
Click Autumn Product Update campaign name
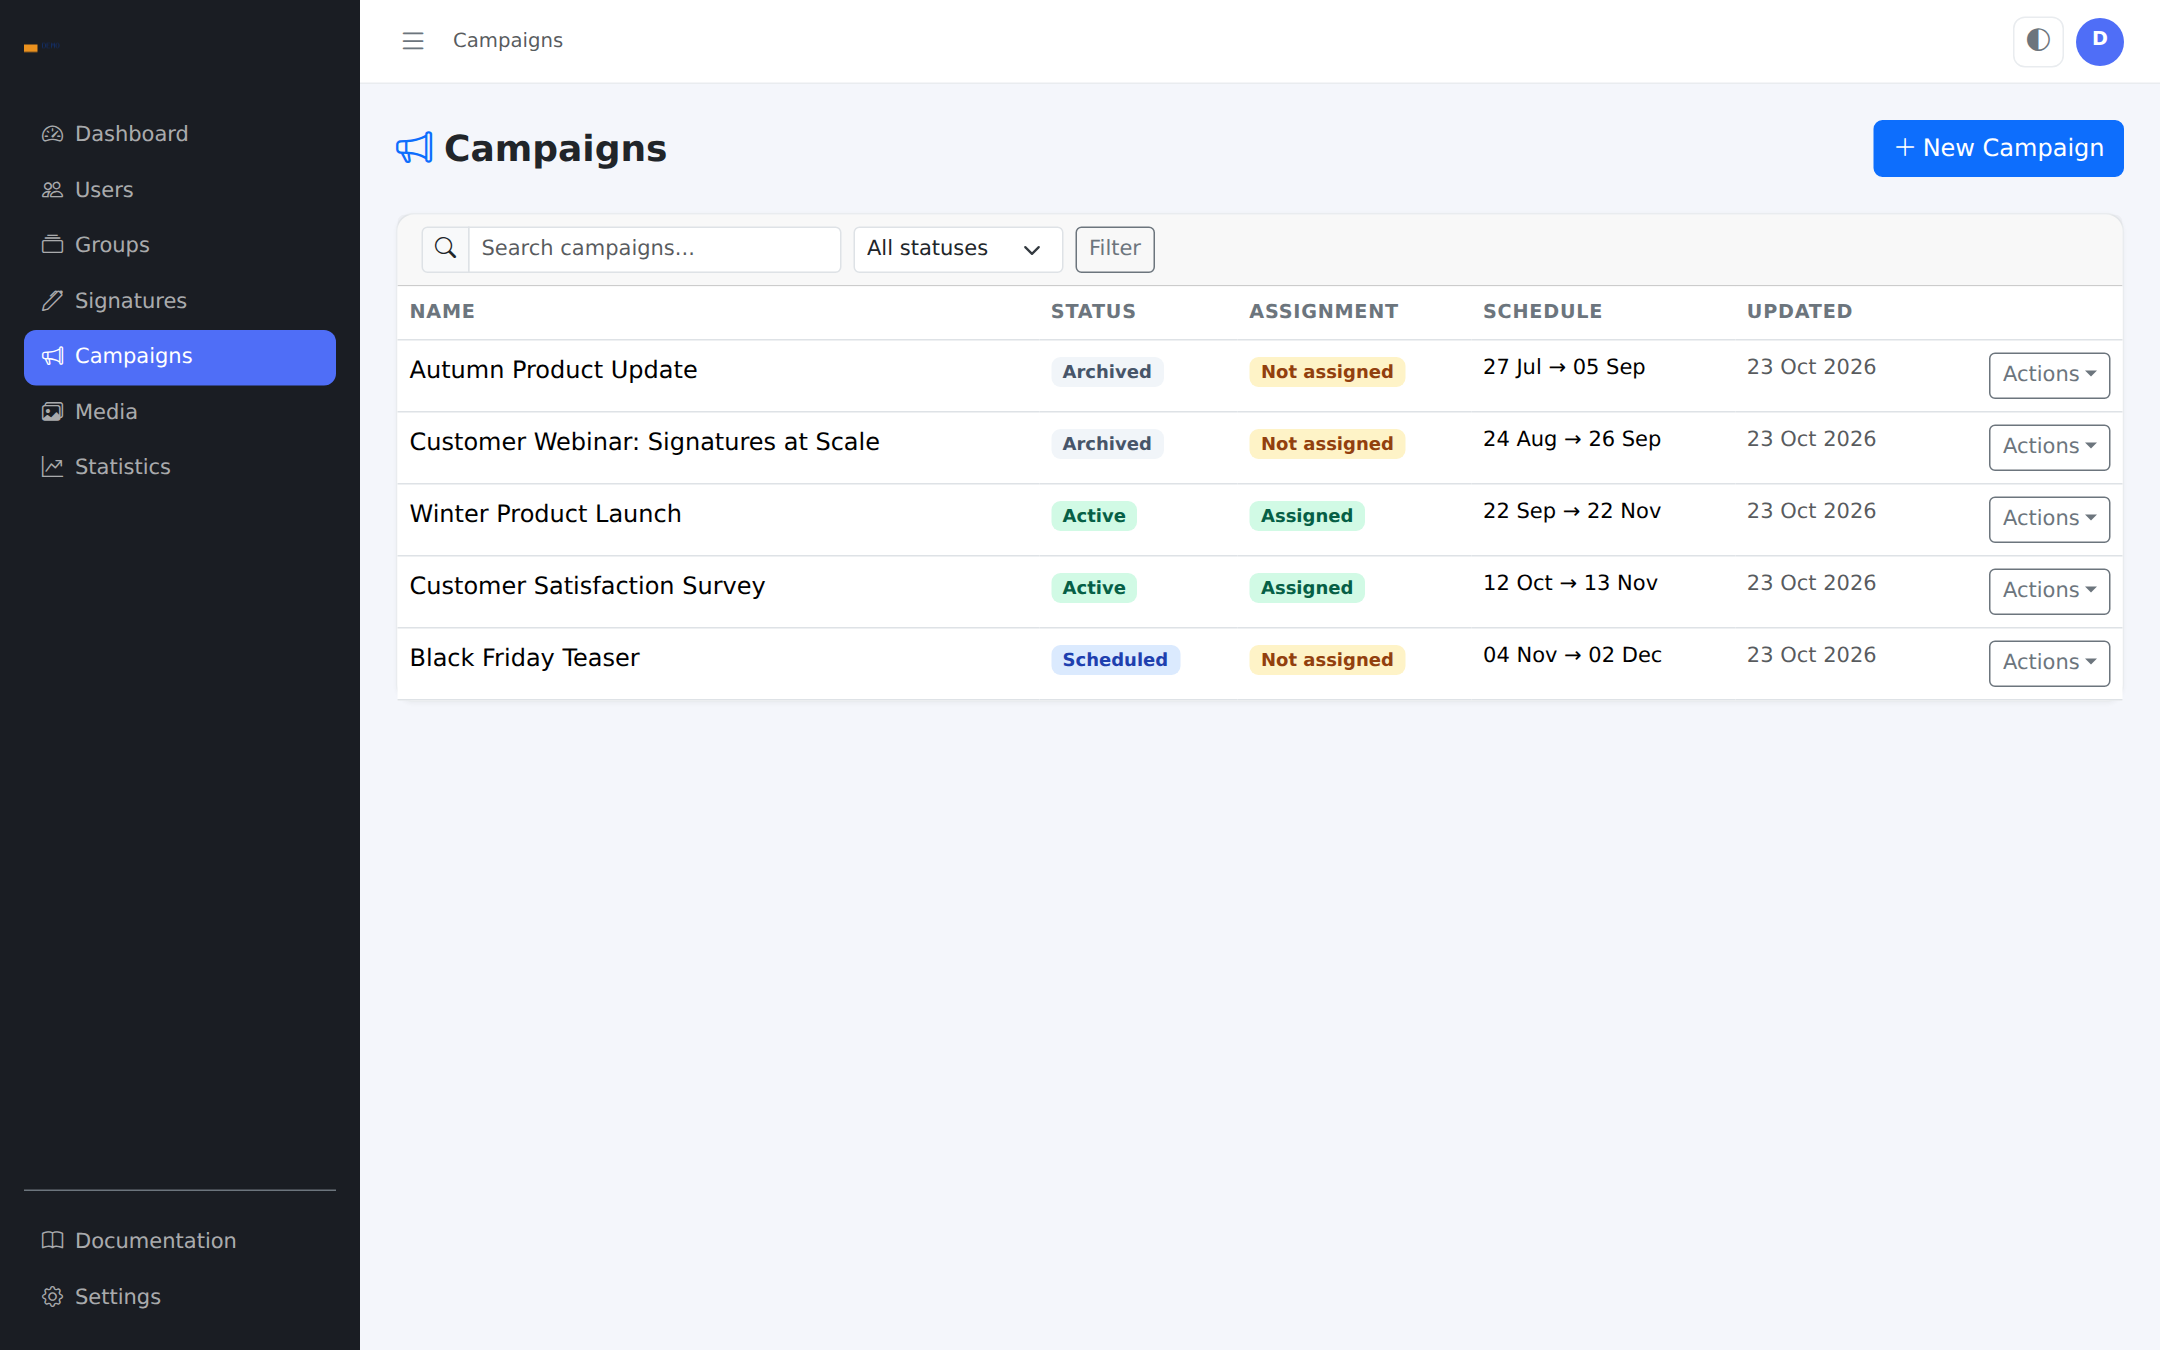click(553, 371)
